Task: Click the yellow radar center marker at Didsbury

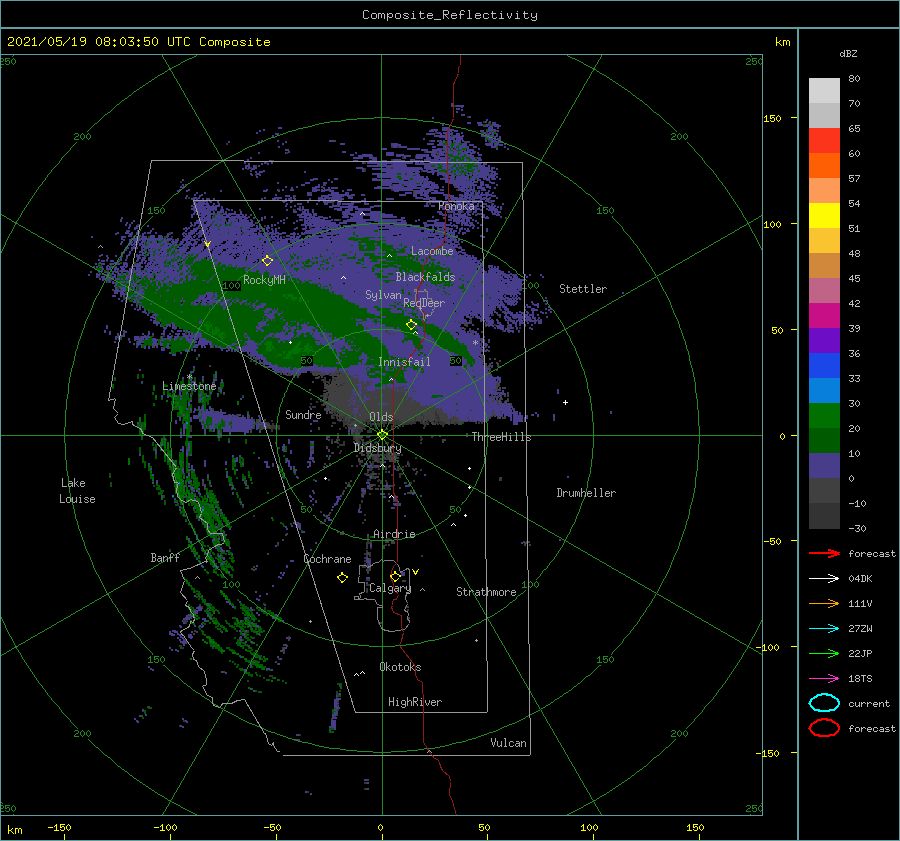Action: tap(382, 435)
